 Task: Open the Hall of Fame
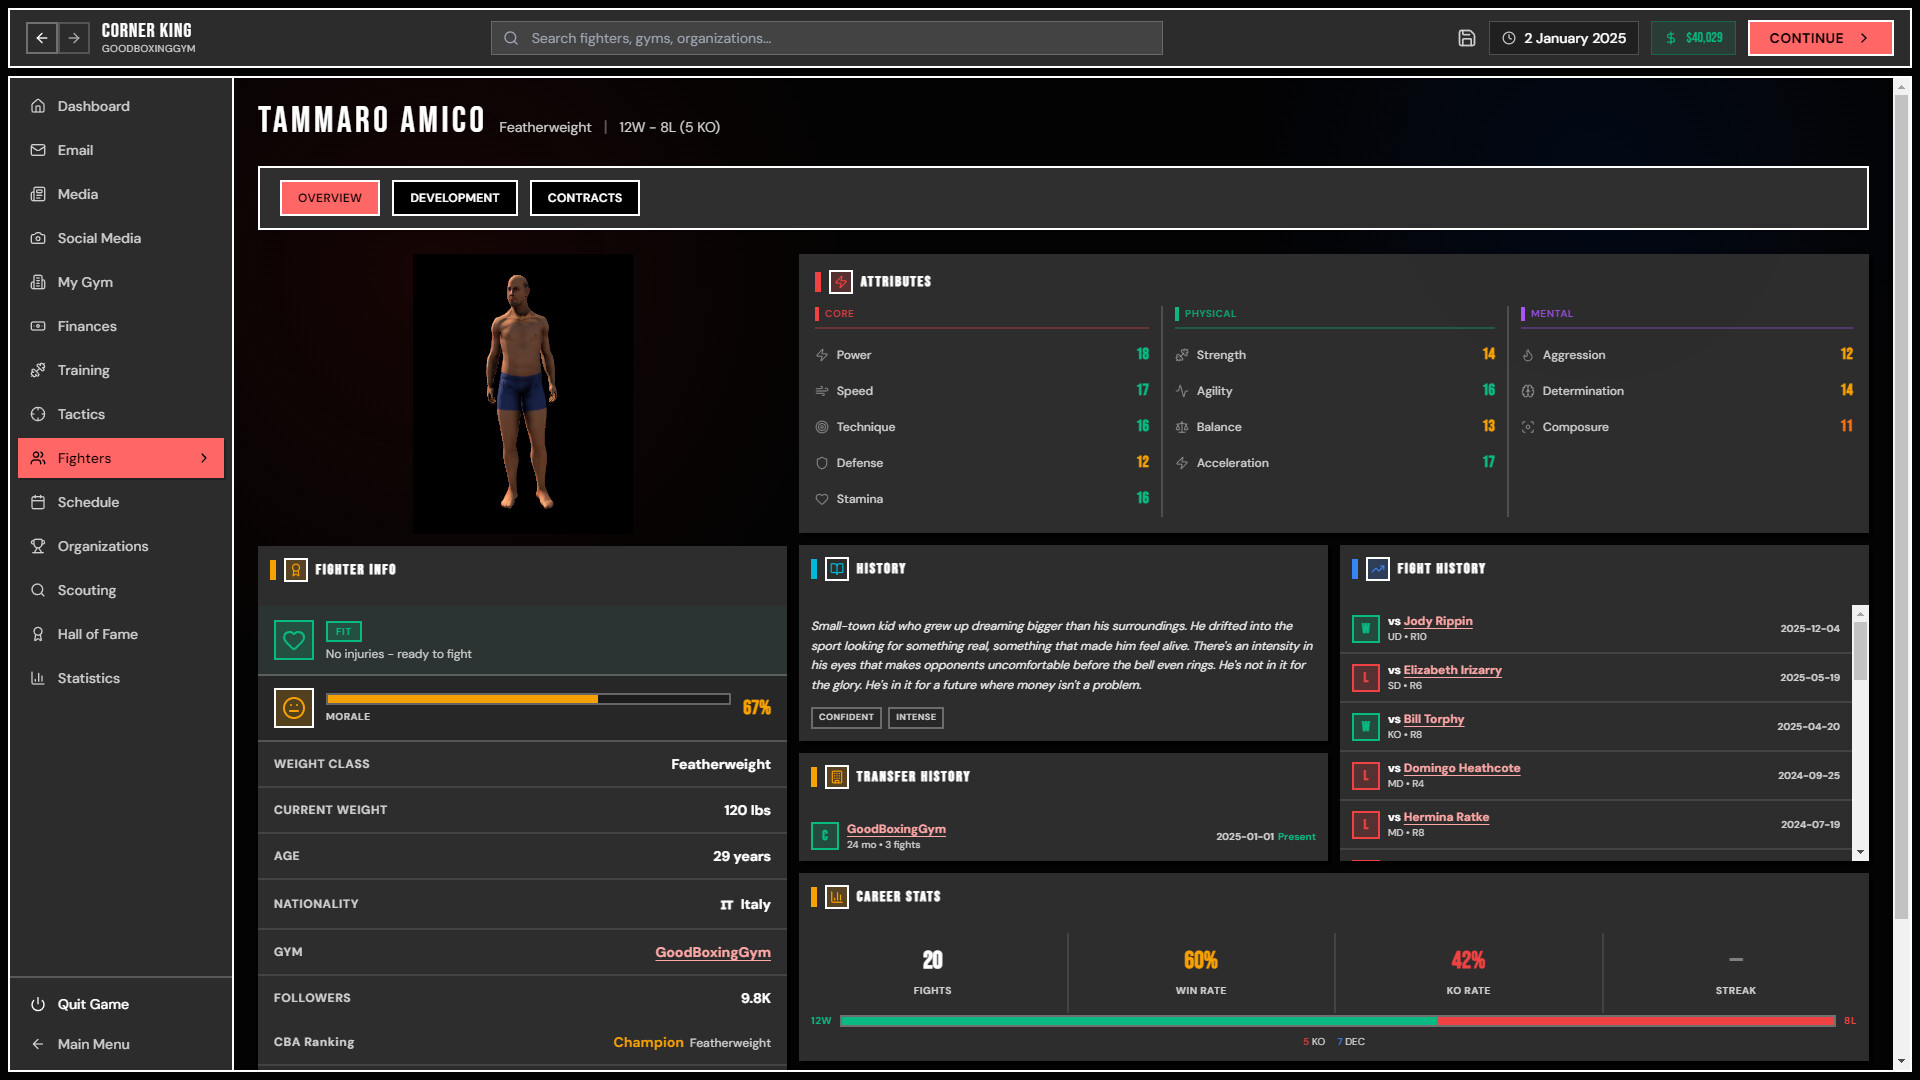[96, 634]
